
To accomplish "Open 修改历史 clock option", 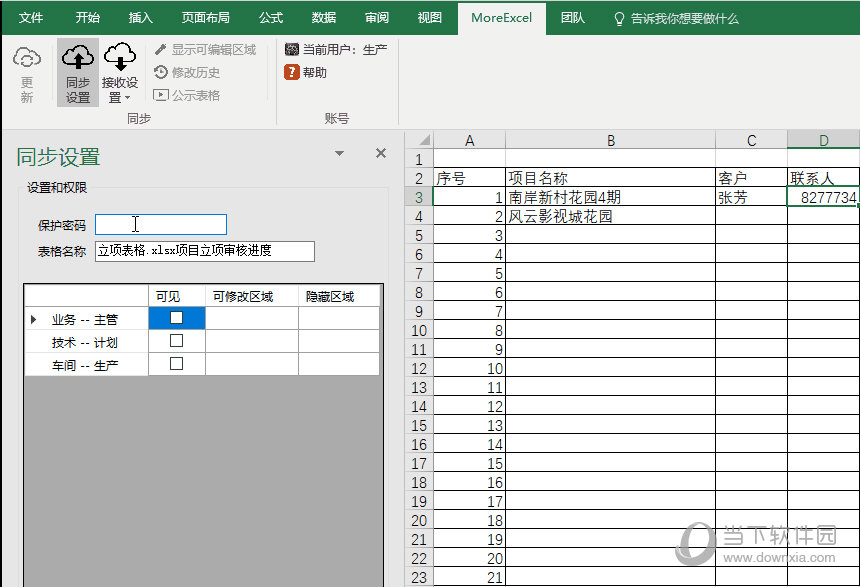I will tap(187, 72).
